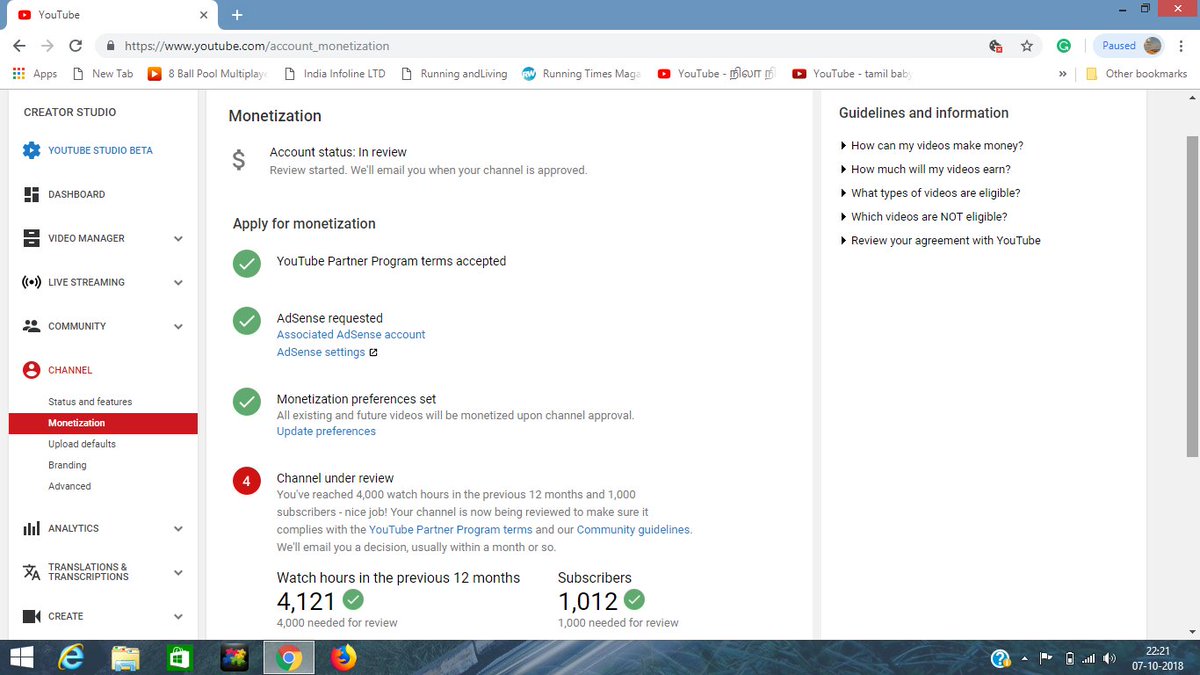1200x675 pixels.
Task: Click the Chrome taskbar button
Action: click(x=289, y=657)
